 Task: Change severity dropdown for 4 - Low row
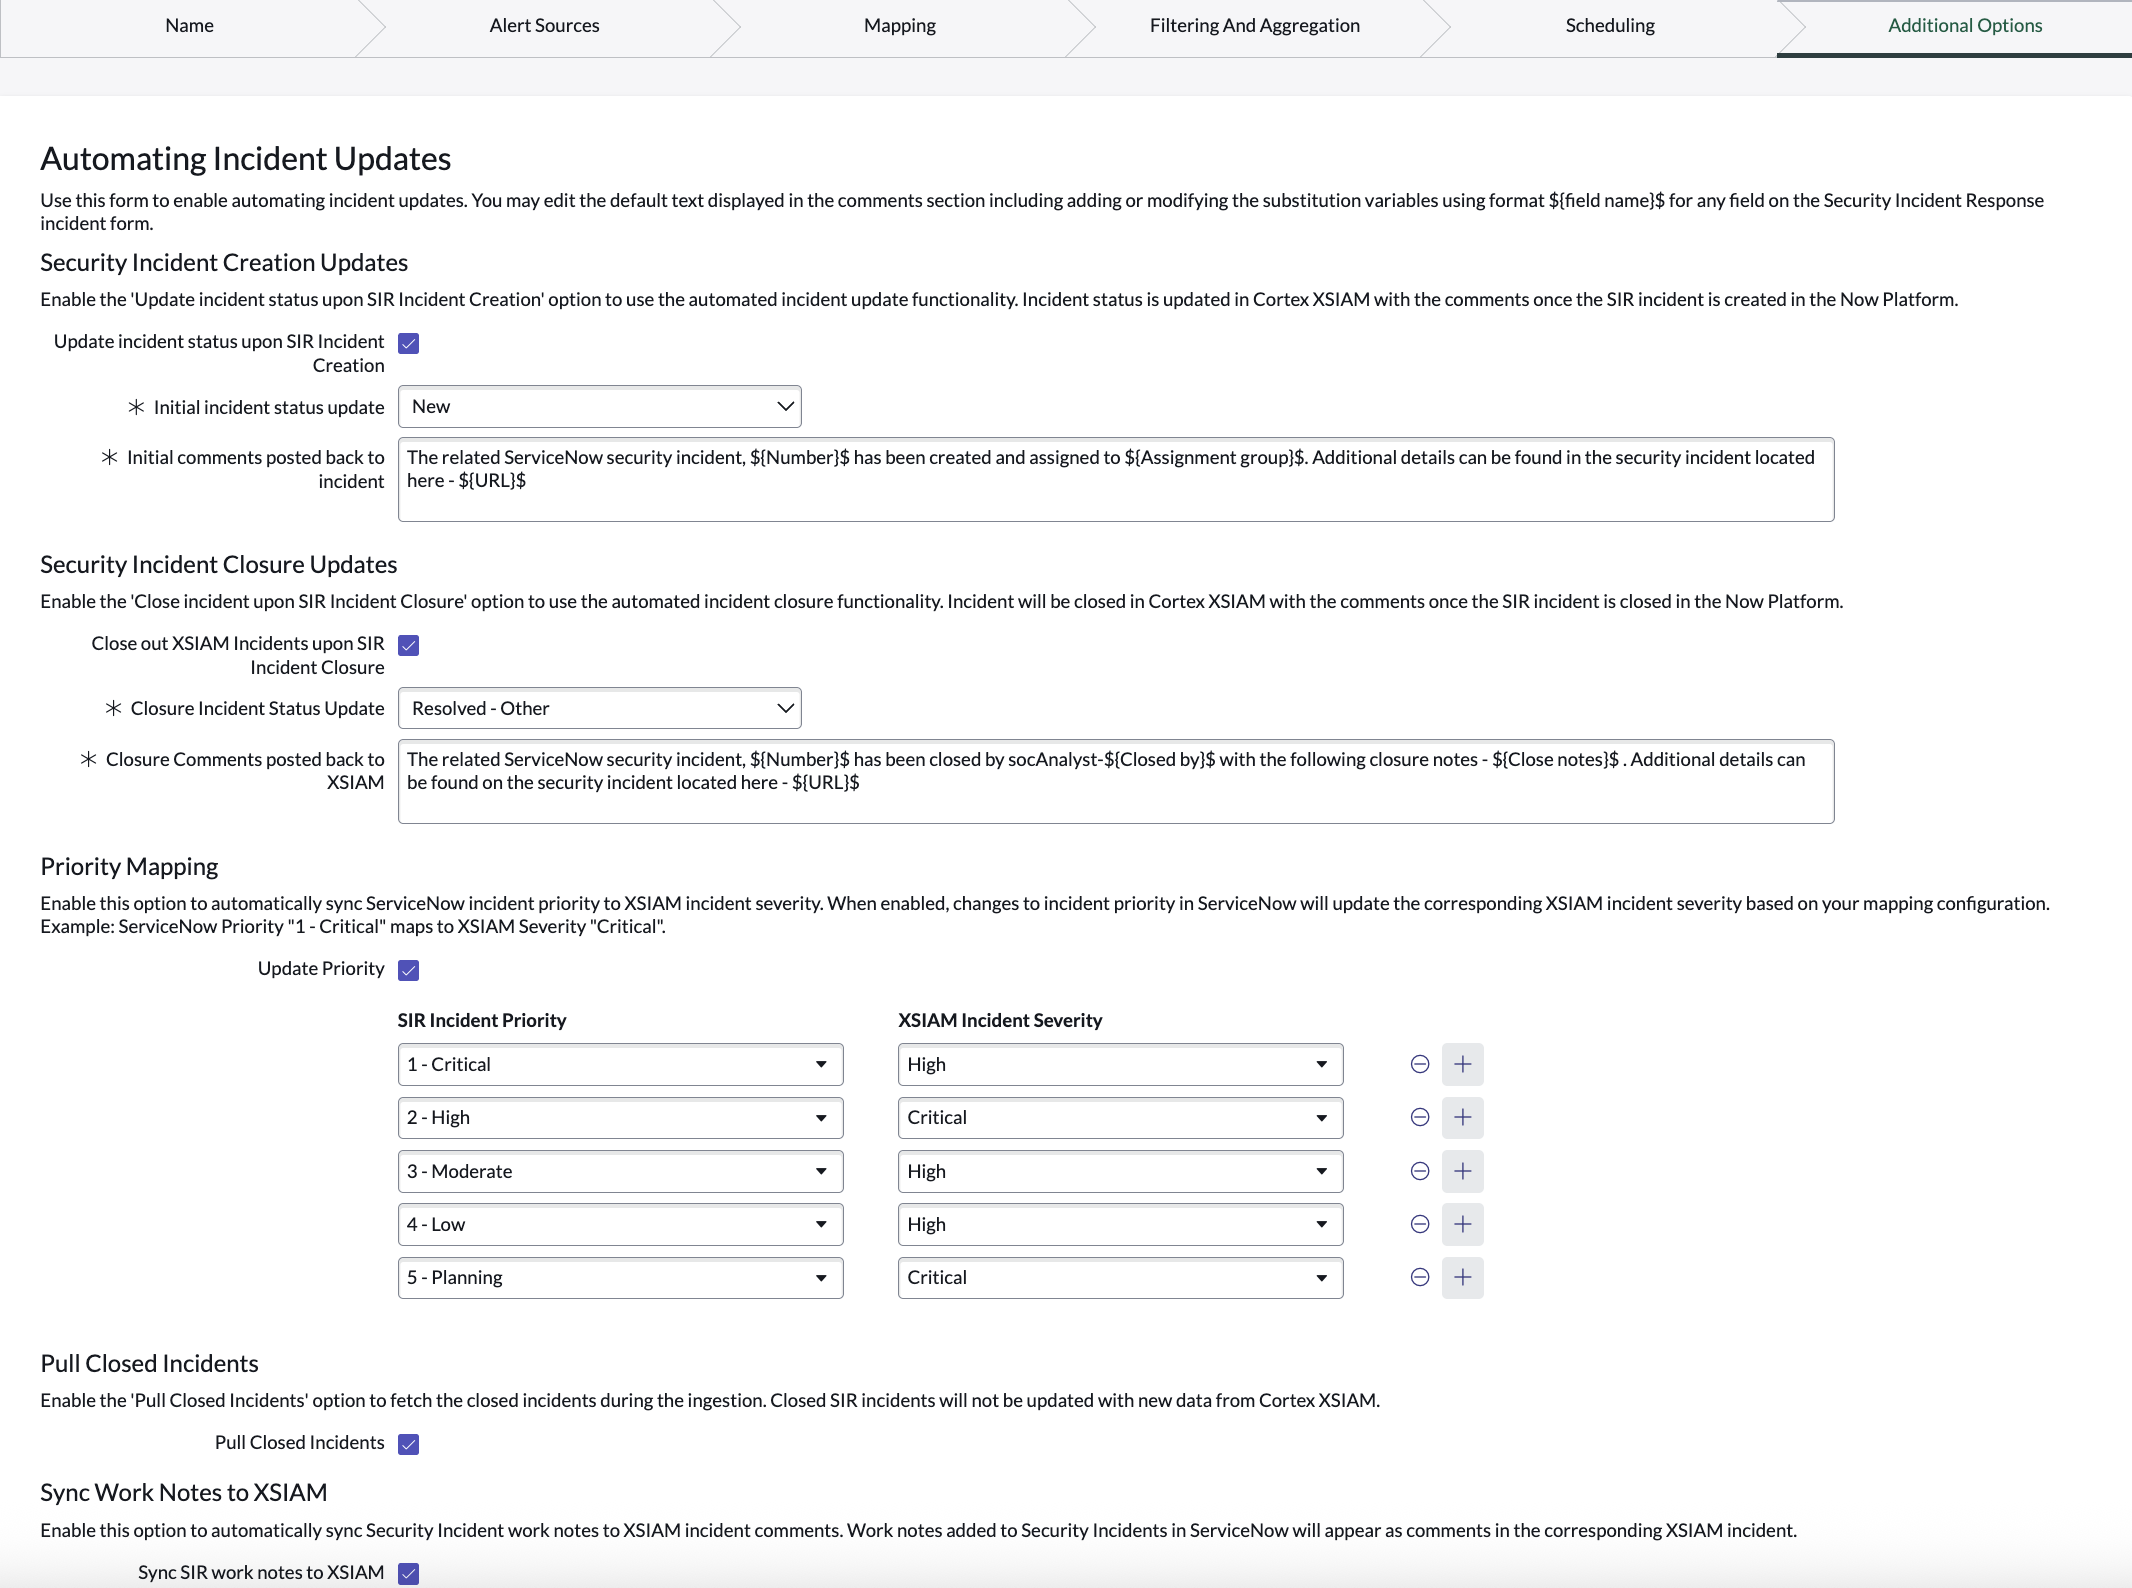point(1120,1224)
